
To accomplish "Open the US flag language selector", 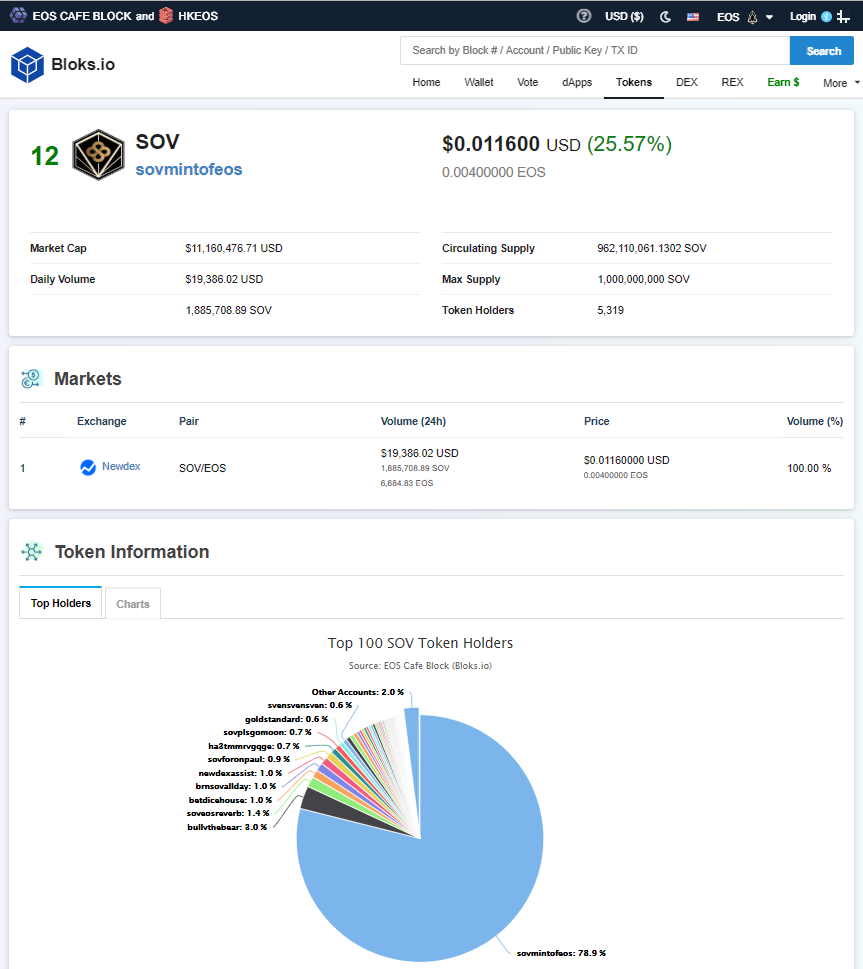I will 693,16.
